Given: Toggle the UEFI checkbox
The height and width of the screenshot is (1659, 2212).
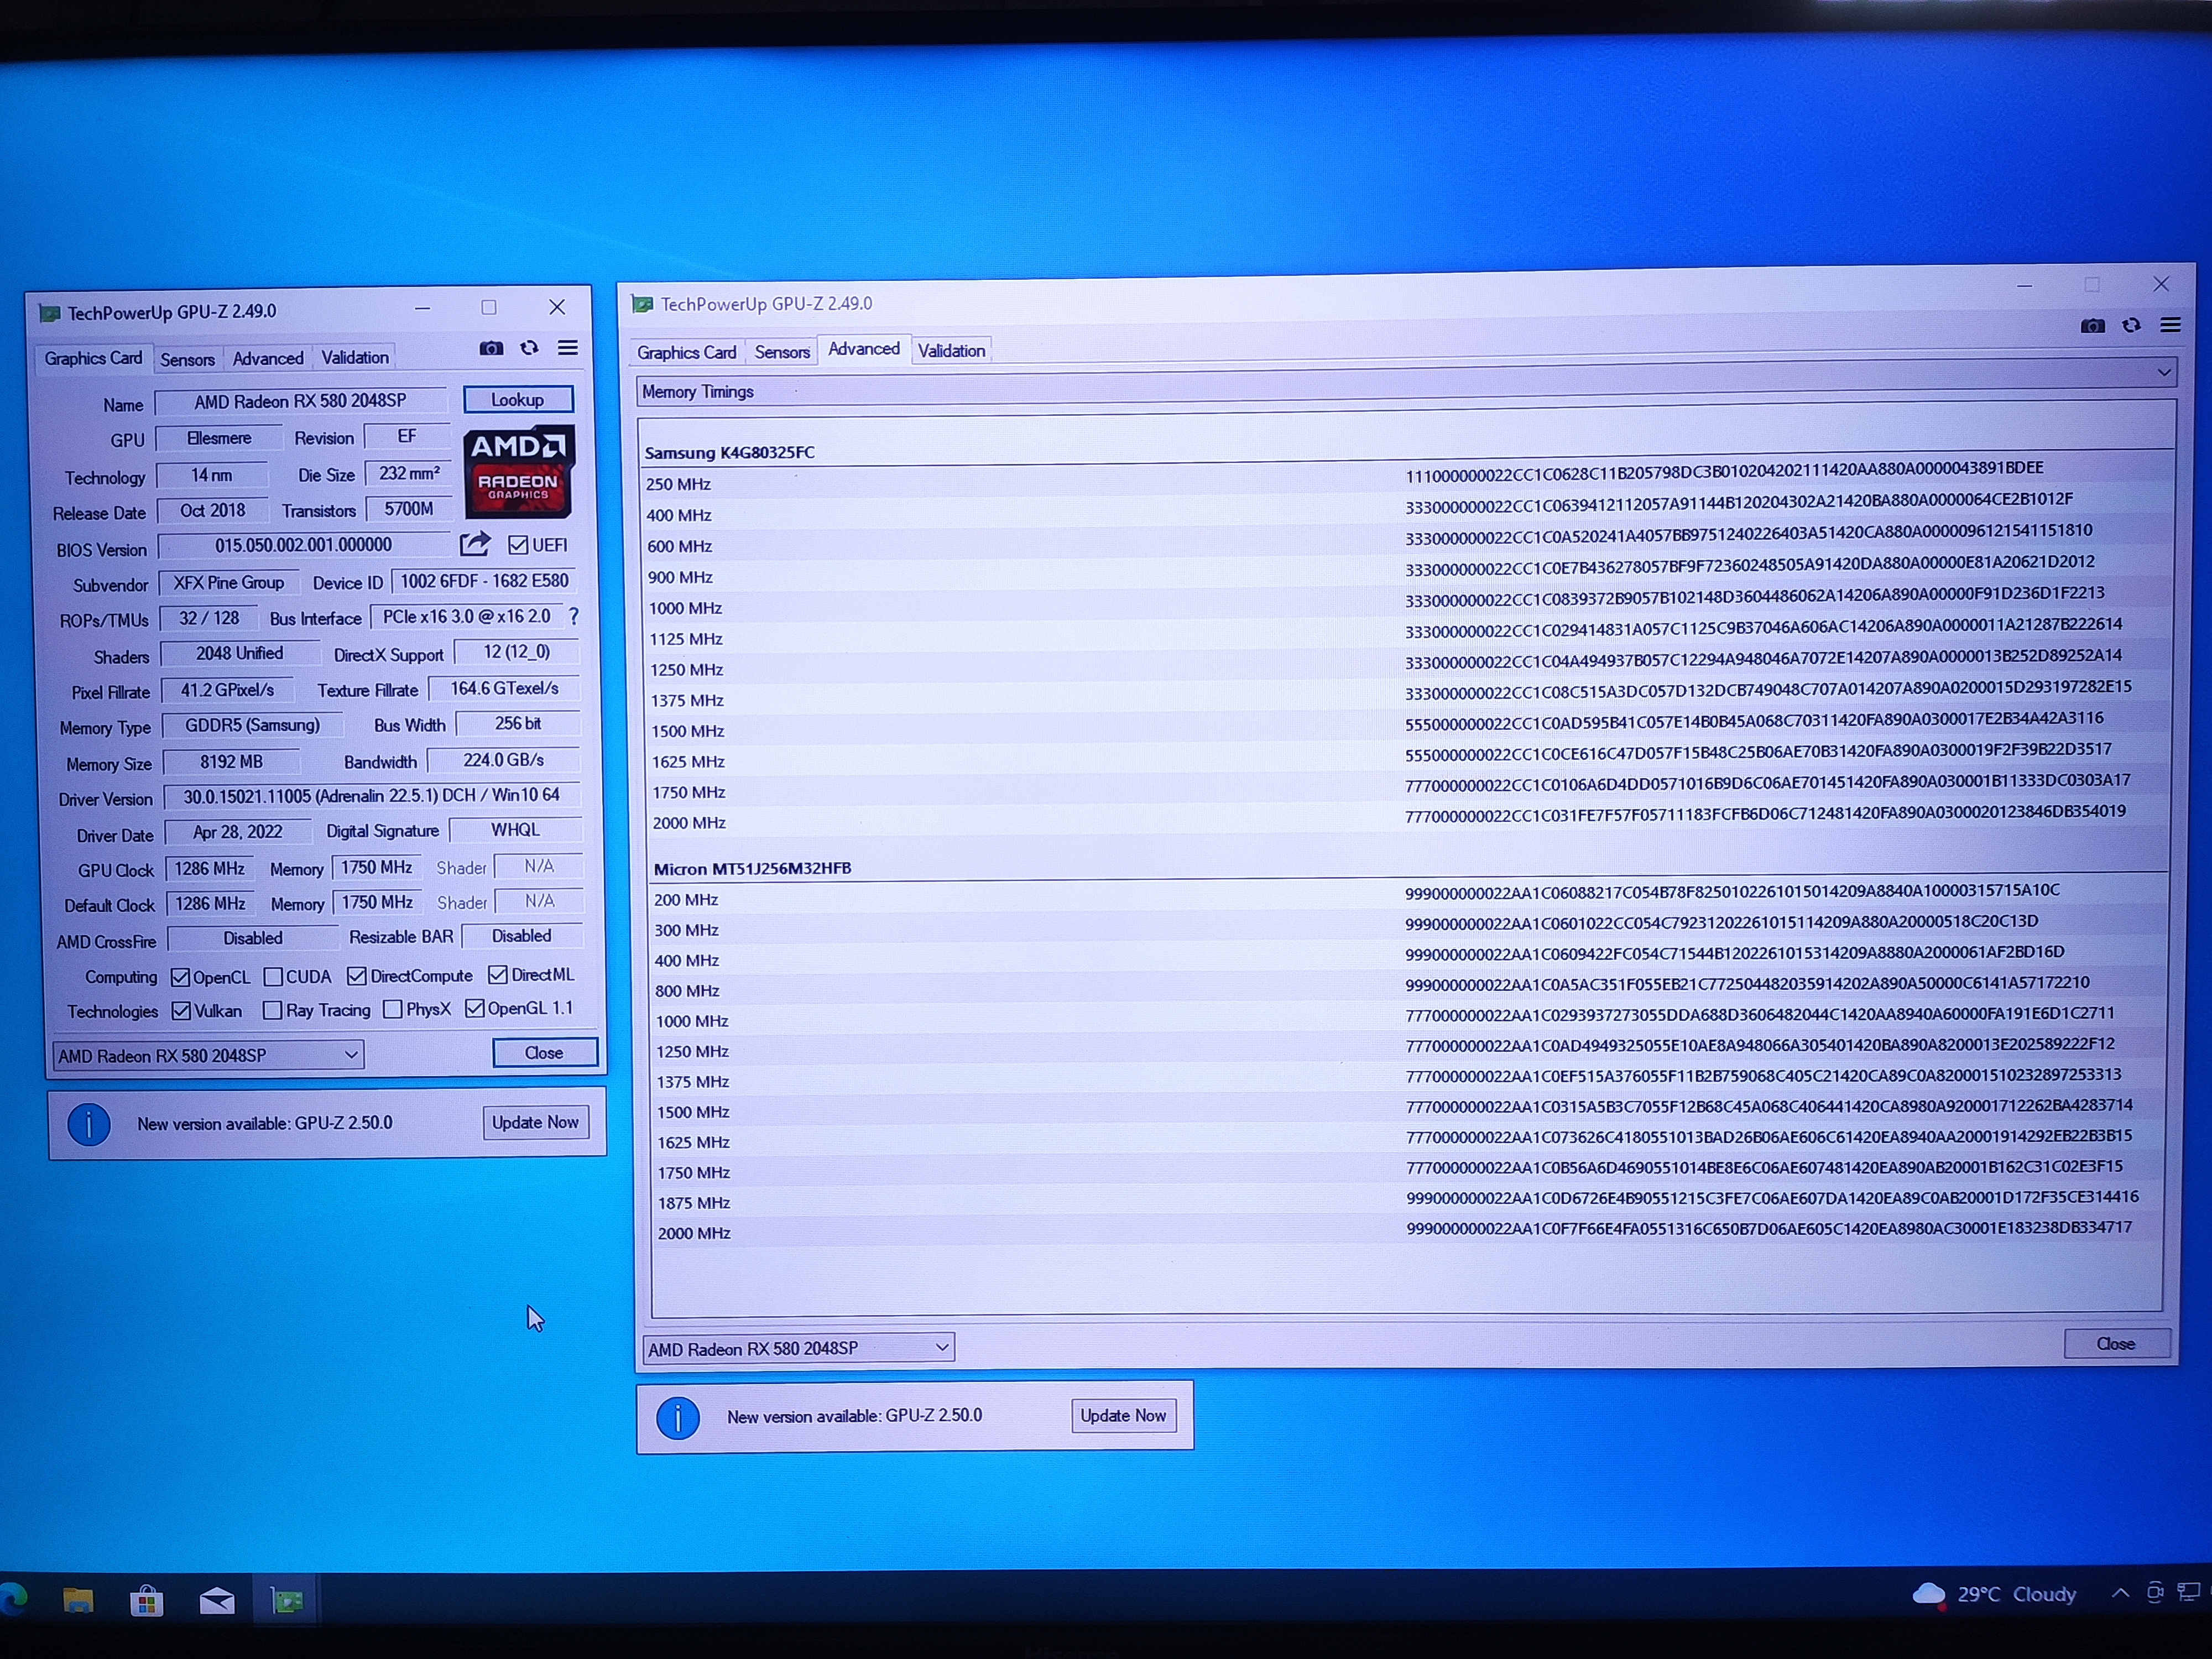Looking at the screenshot, I should click(518, 545).
